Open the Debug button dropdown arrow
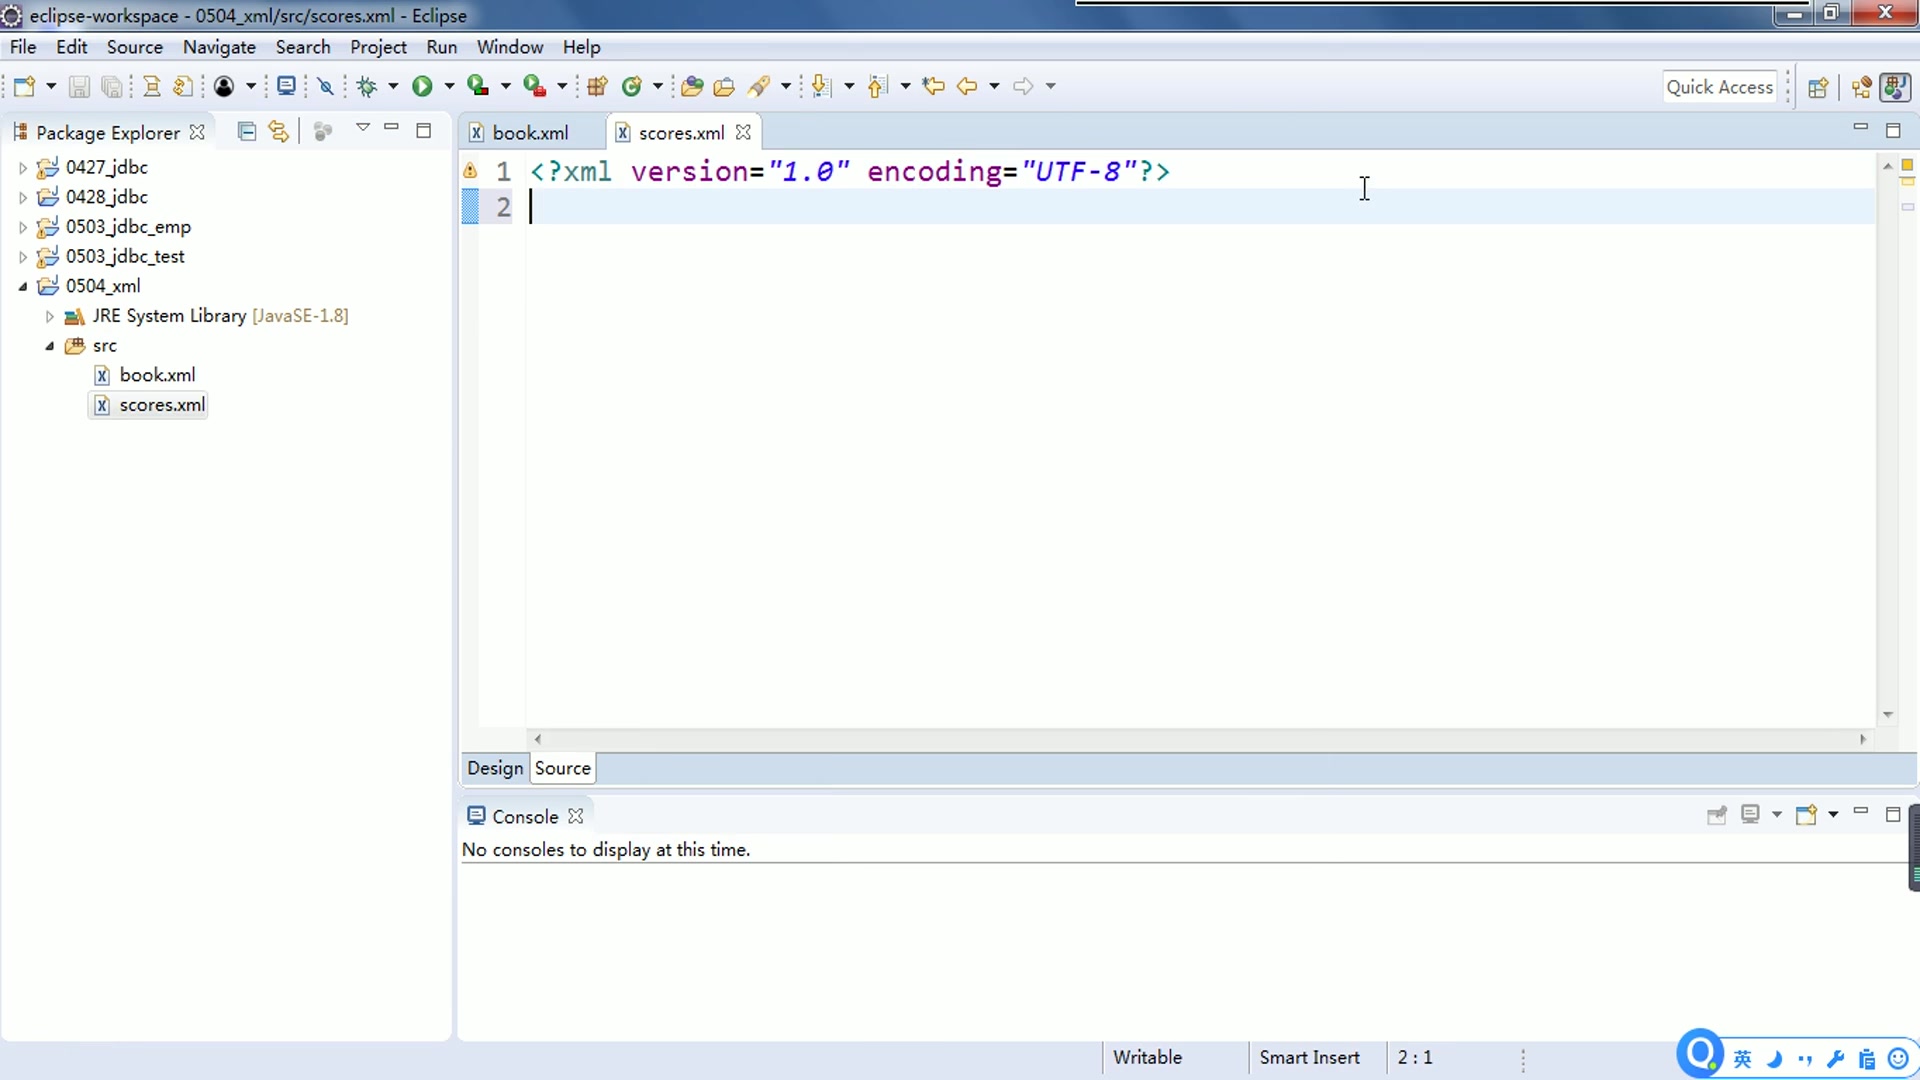 (x=393, y=86)
